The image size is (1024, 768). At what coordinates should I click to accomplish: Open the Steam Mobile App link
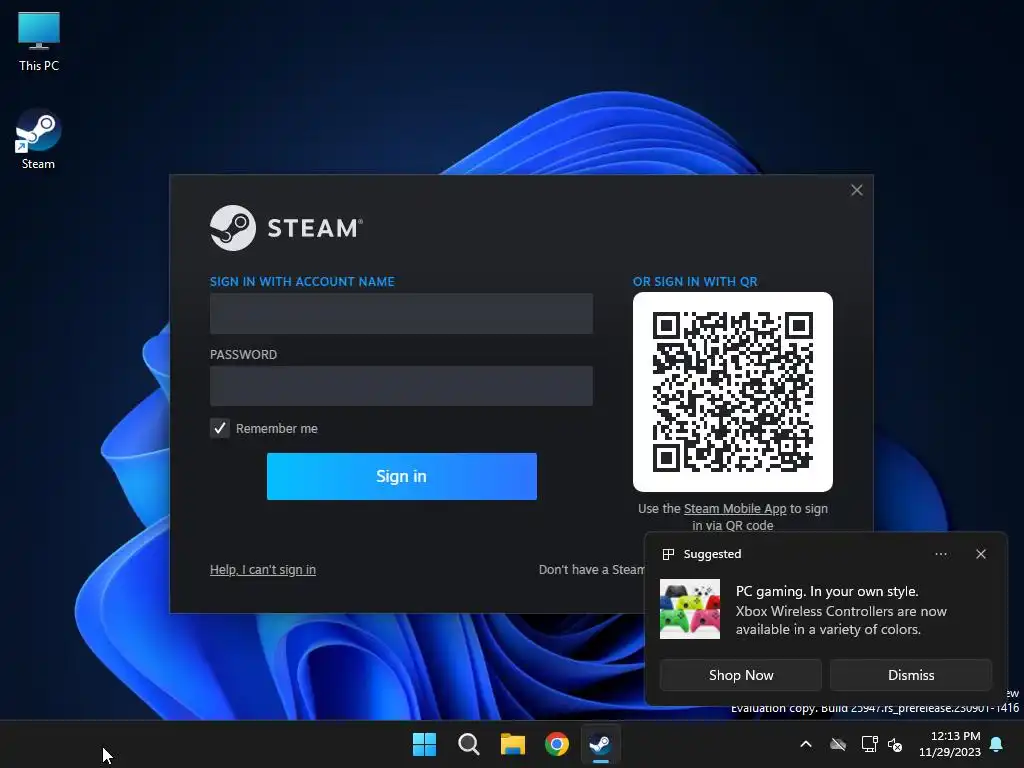click(735, 509)
